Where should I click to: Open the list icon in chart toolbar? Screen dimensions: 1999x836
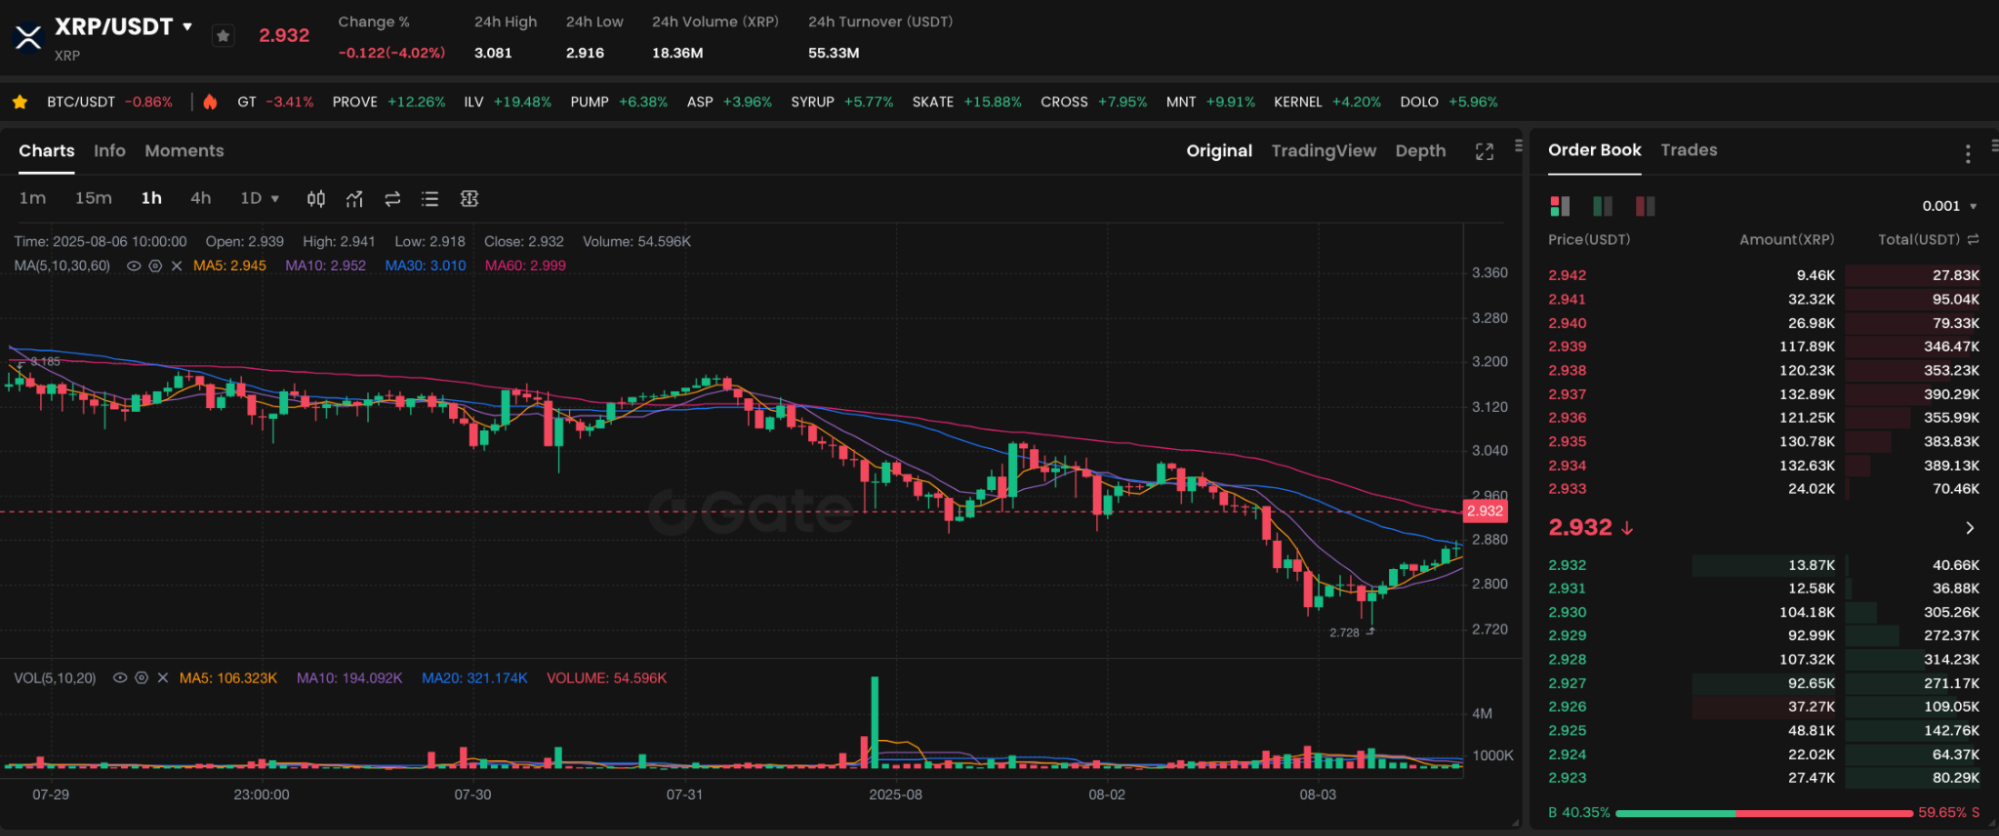(430, 199)
